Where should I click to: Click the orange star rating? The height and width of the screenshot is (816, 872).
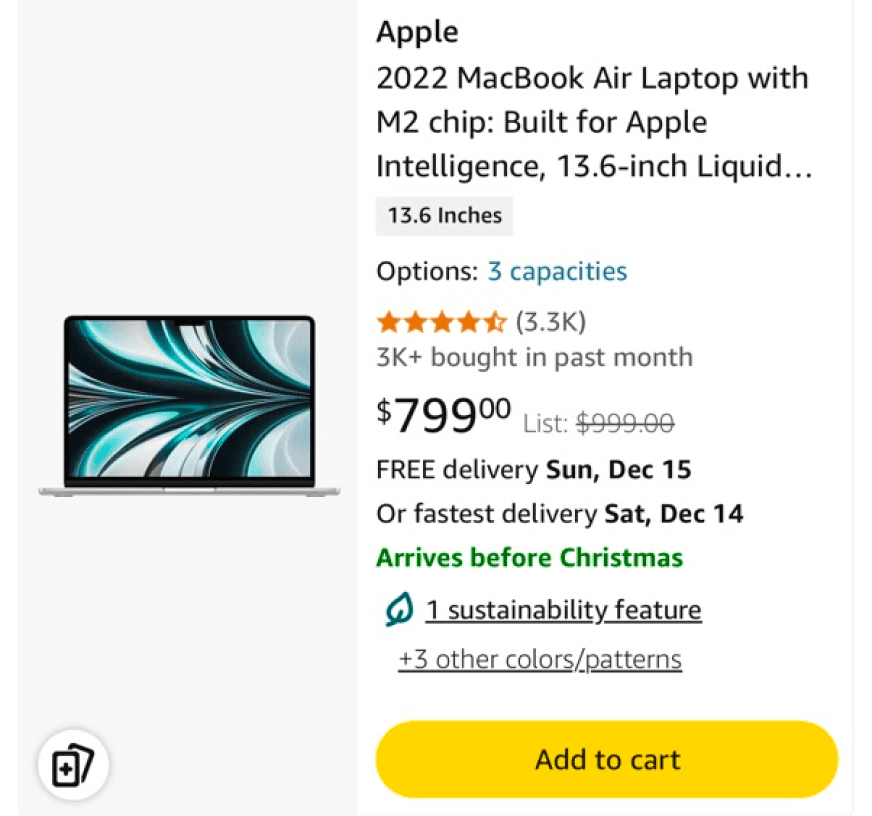(x=442, y=322)
